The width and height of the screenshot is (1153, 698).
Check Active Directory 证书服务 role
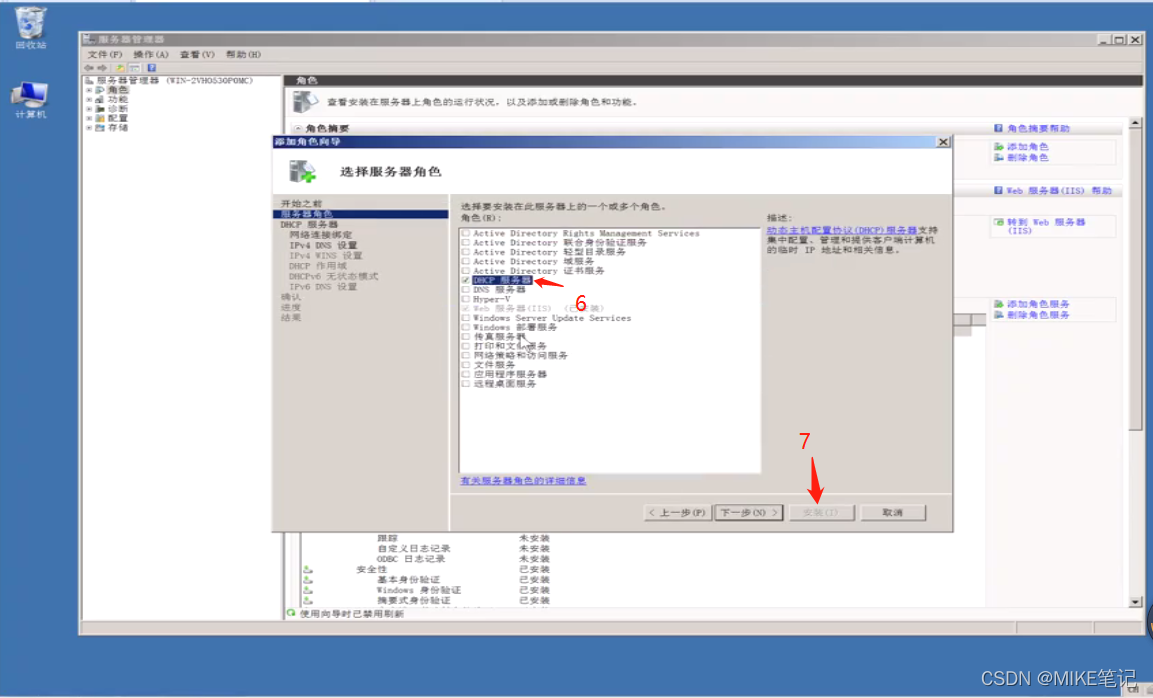(465, 271)
